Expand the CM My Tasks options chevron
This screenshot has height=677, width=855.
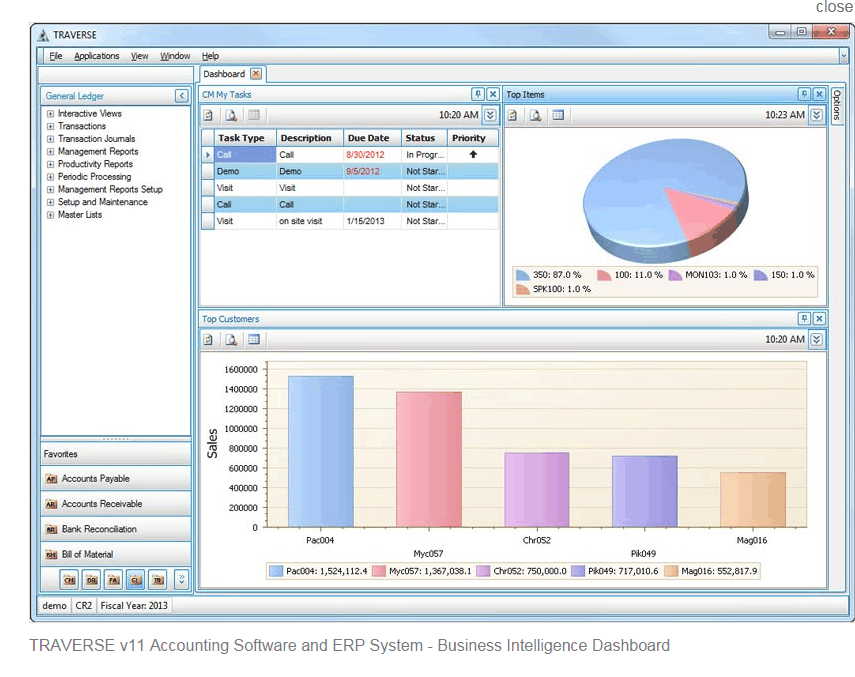point(490,115)
